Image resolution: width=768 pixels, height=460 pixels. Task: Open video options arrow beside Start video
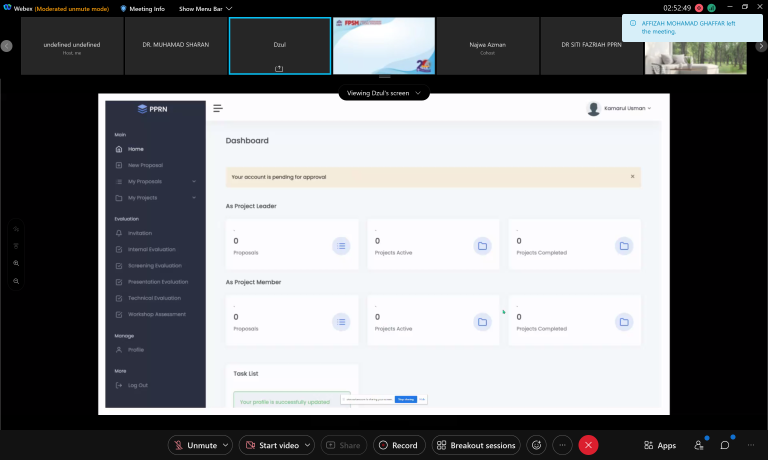(307, 445)
